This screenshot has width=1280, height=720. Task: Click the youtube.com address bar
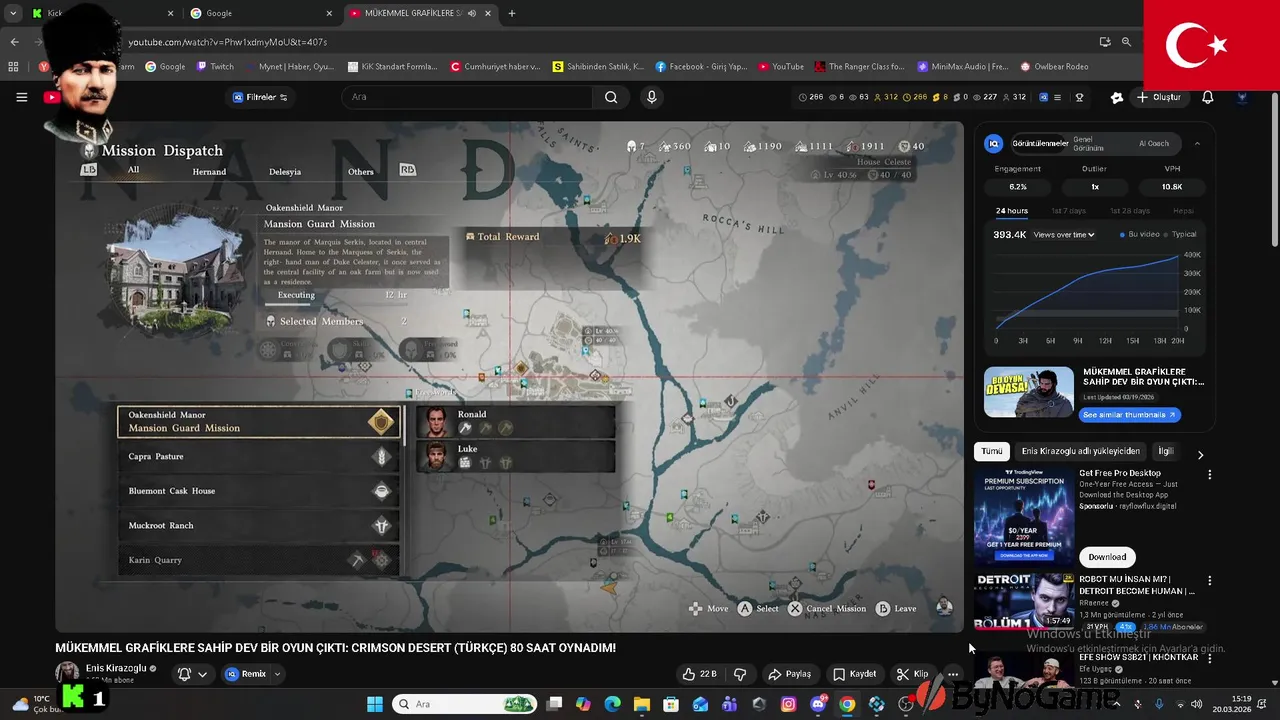[600, 42]
